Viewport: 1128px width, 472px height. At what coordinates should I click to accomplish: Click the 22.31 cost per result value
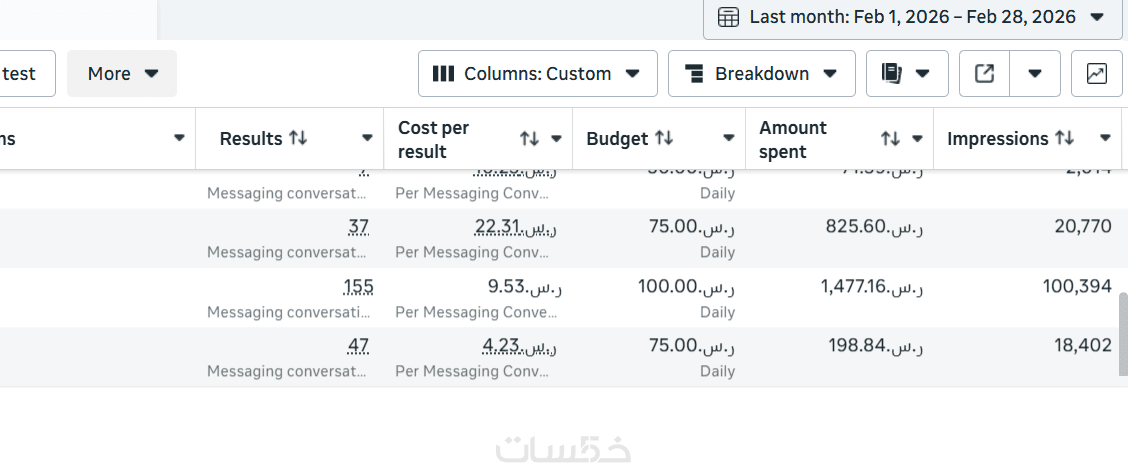tap(500, 227)
